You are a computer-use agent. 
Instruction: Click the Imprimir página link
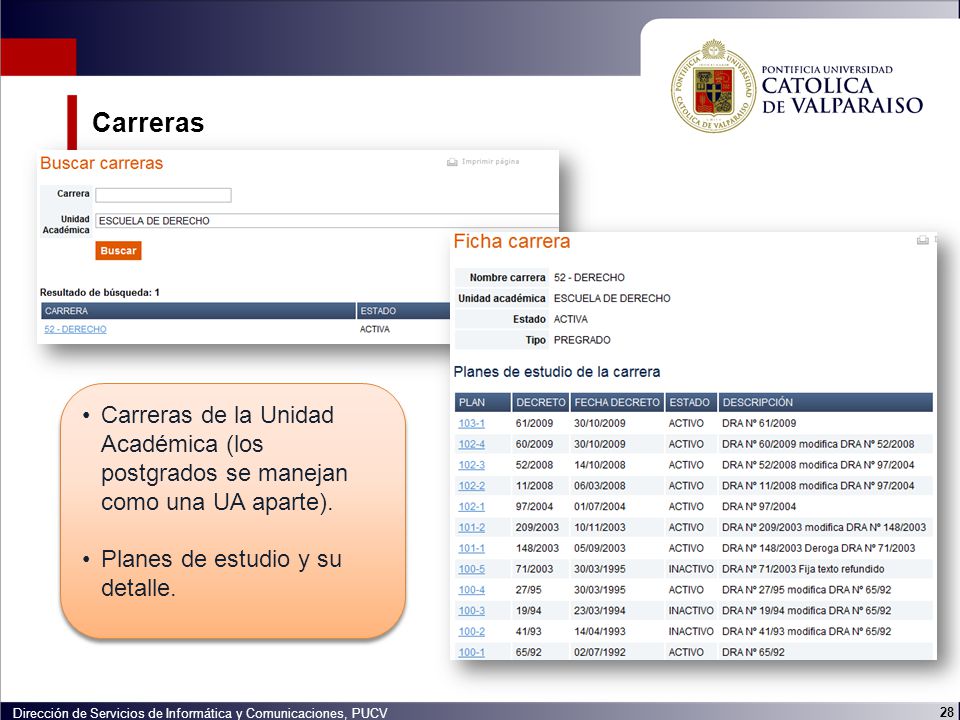click(490, 162)
